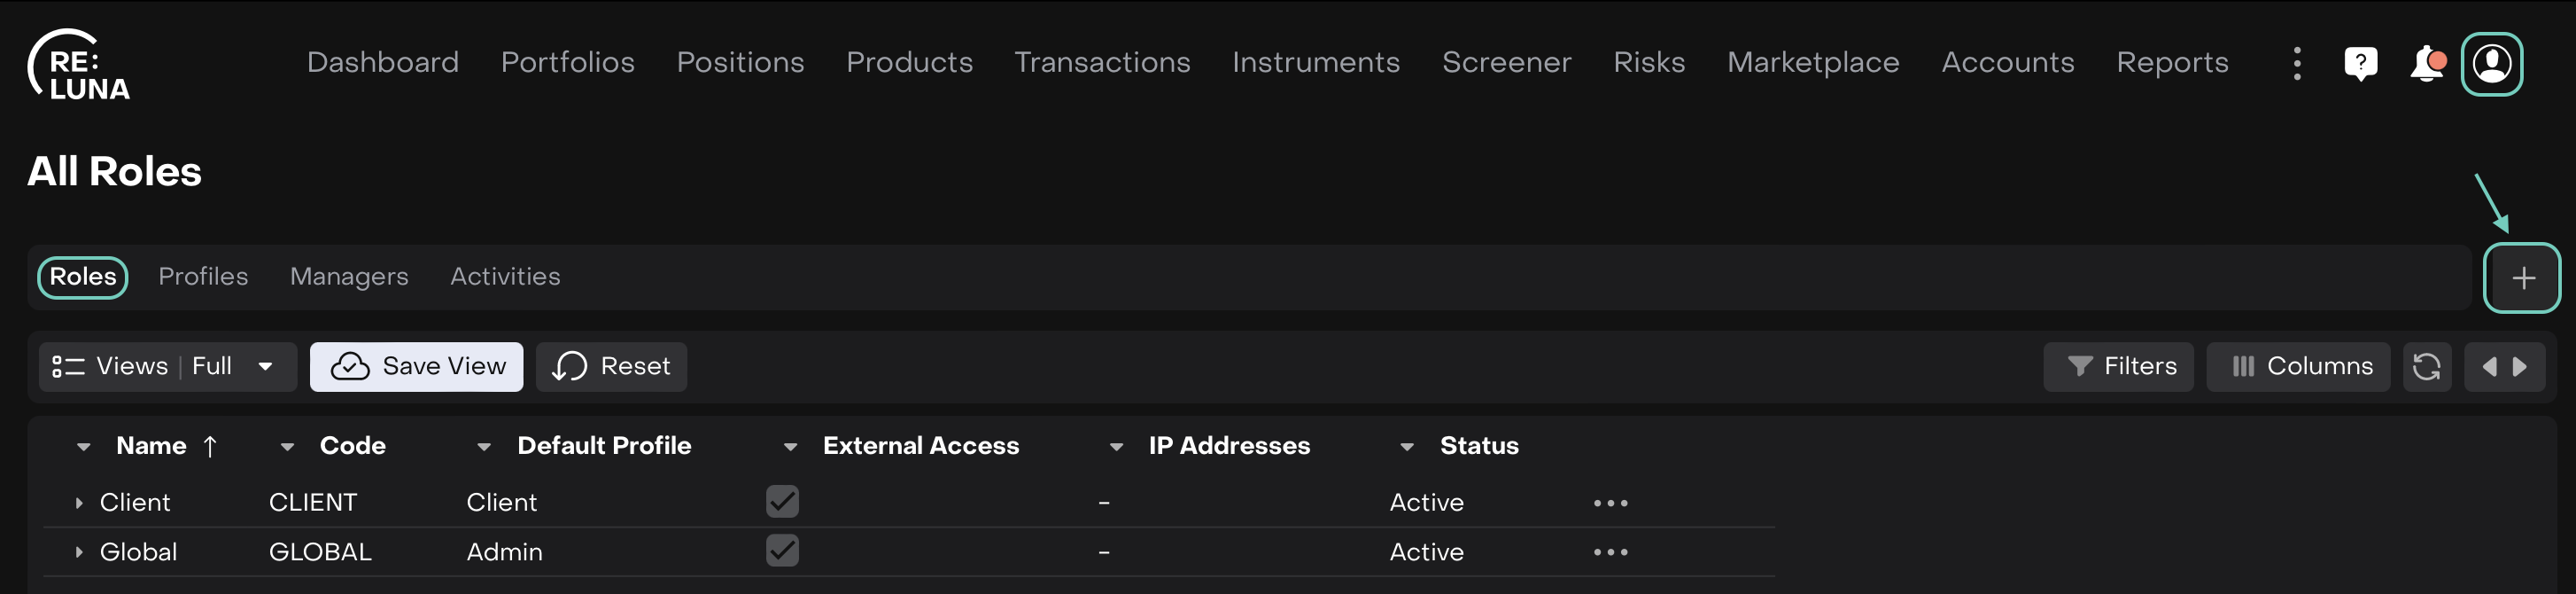Open the Filters panel

2118,367
